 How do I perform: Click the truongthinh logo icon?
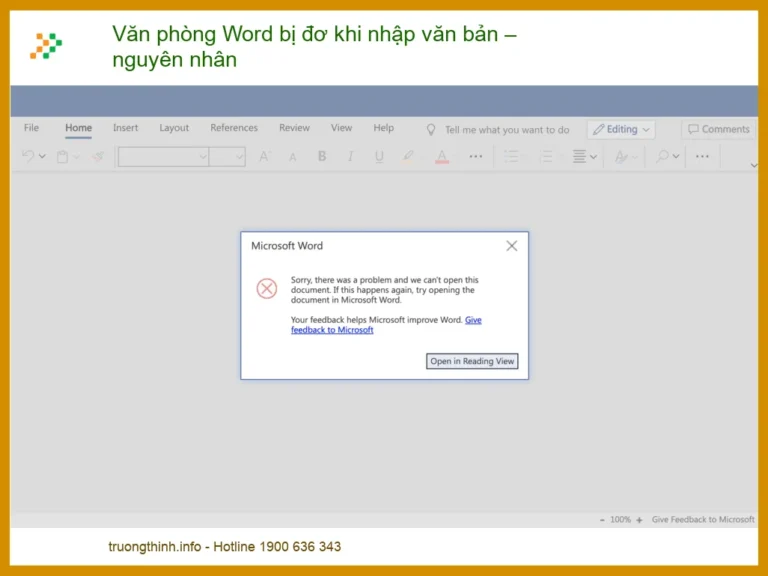point(46,46)
